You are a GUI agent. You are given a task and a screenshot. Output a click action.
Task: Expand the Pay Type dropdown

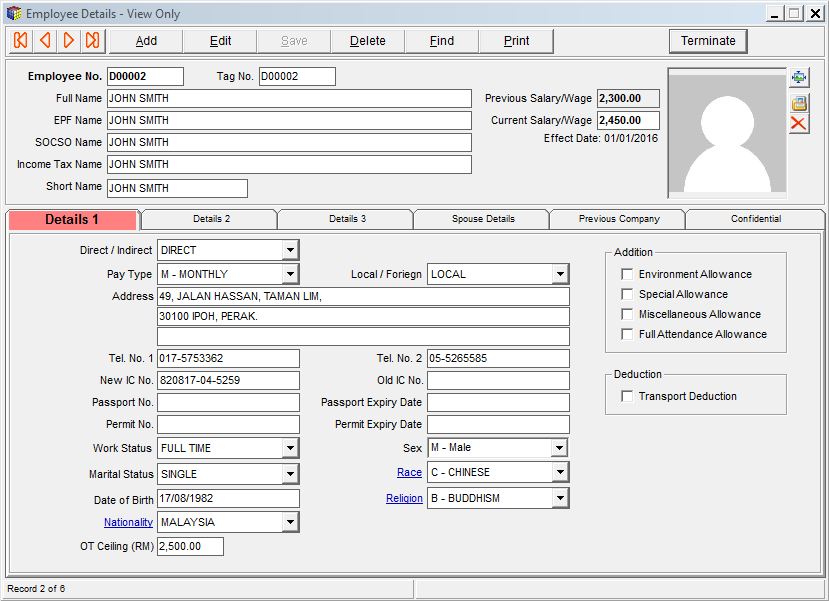click(x=290, y=274)
